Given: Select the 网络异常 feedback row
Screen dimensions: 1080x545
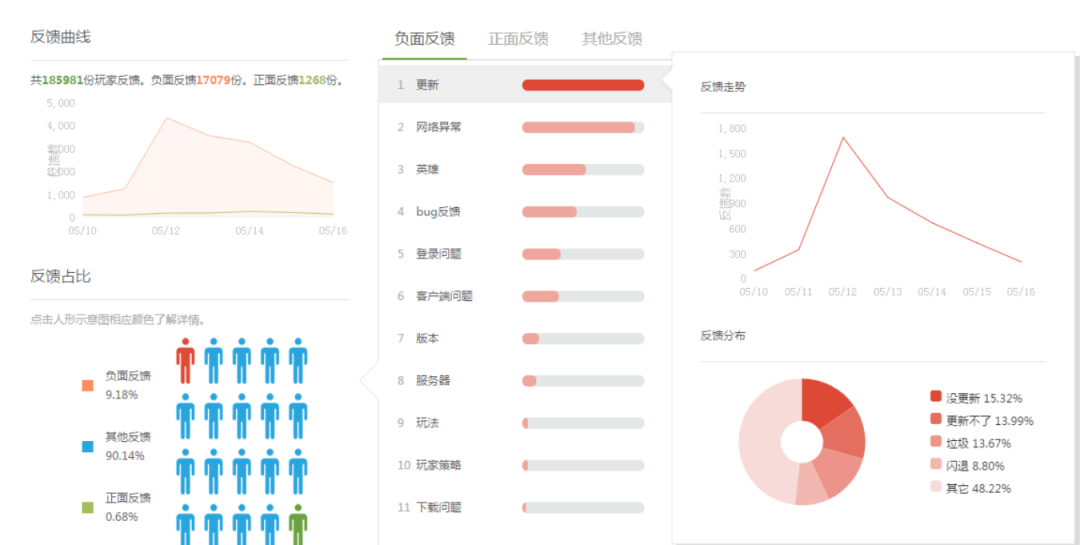Looking at the screenshot, I should pos(525,127).
